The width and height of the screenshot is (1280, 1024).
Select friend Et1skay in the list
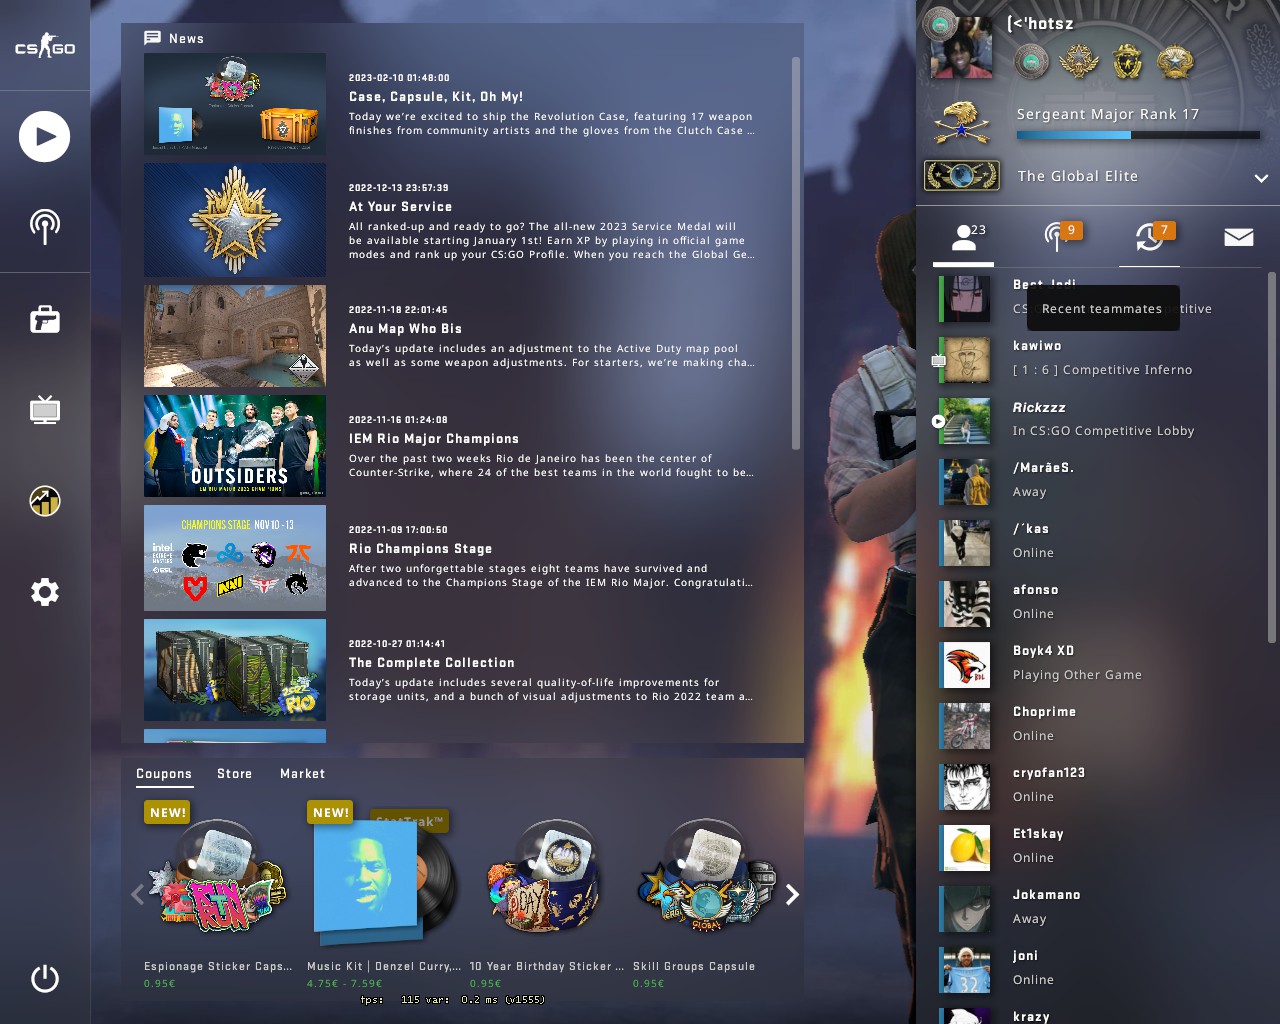click(1100, 846)
